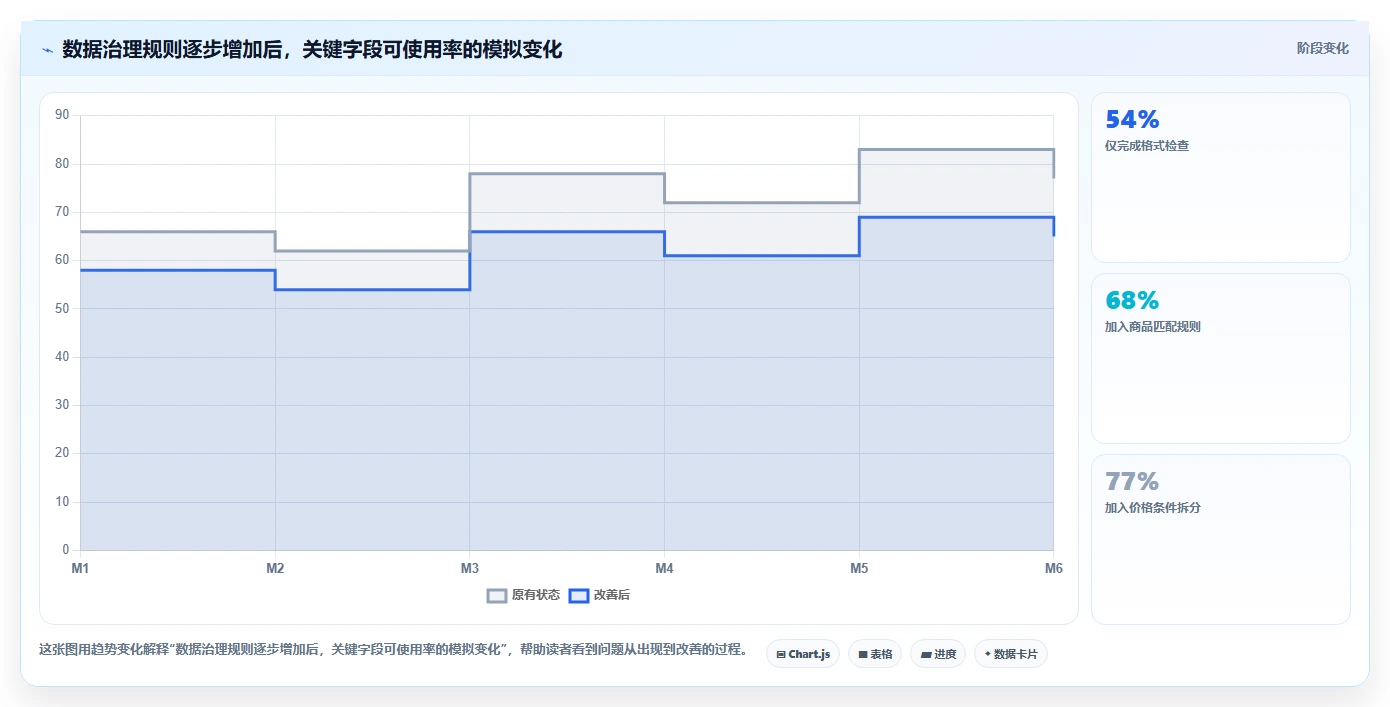This screenshot has width=1390, height=707.
Task: Click the gray 原有状态 legend swatch
Action: [497, 595]
